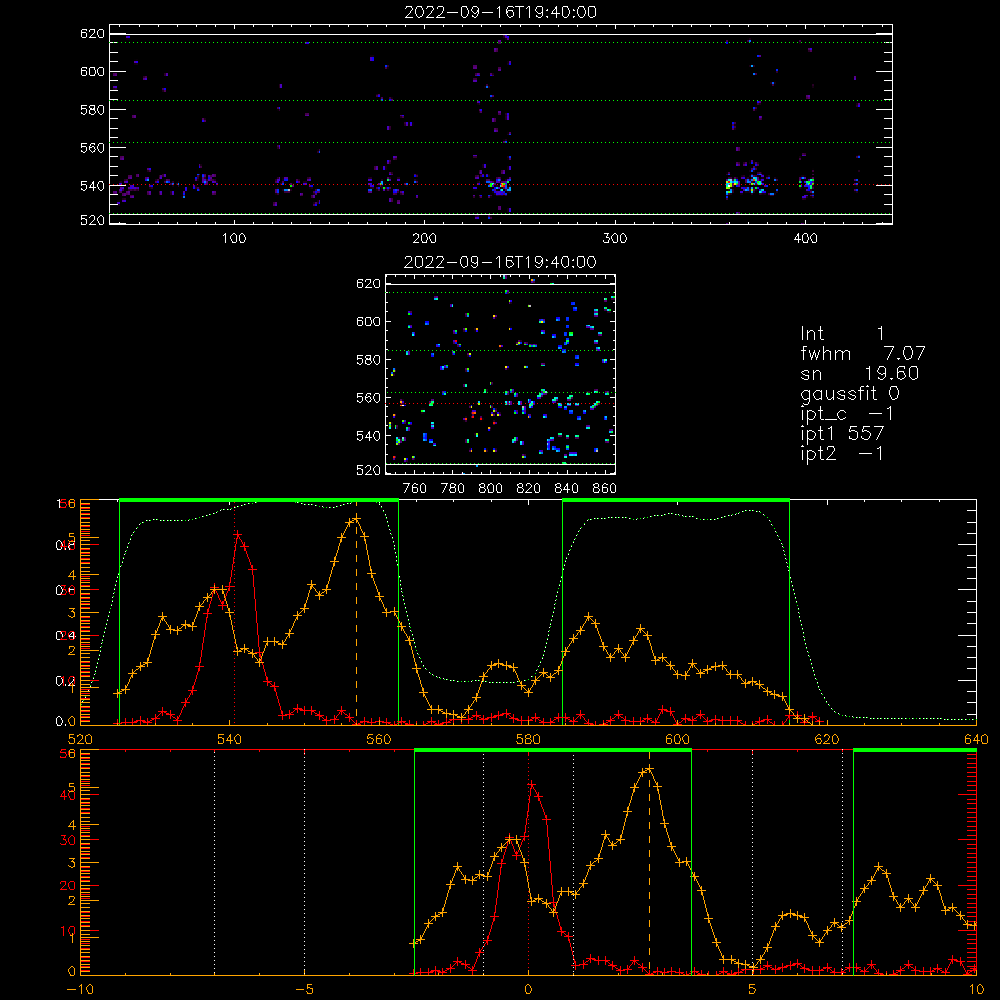
Task: Click x-axis label 10 on the bottom plot
Action: click(976, 989)
